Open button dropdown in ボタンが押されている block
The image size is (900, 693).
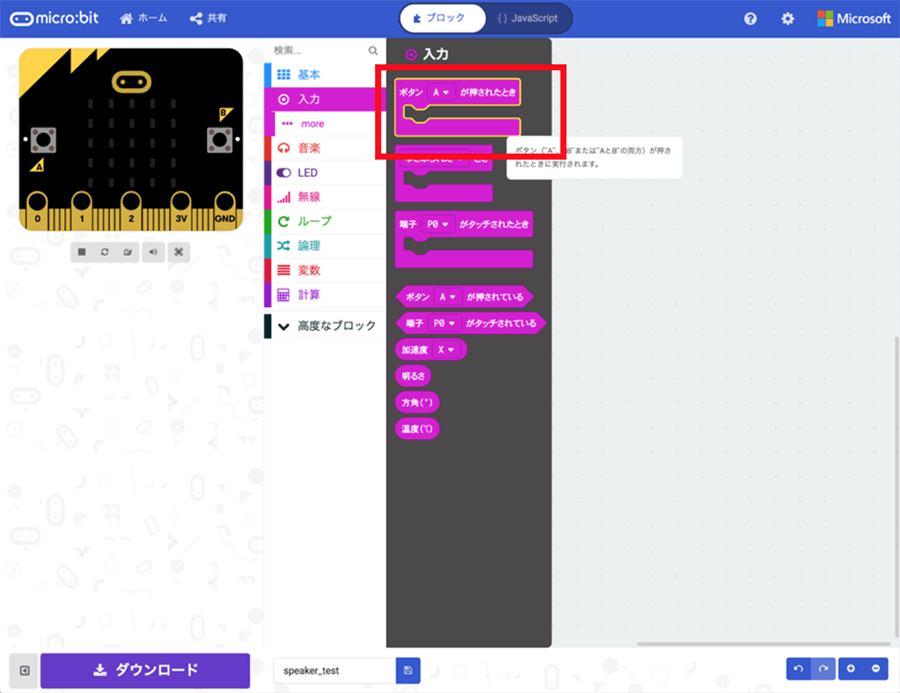coord(448,297)
